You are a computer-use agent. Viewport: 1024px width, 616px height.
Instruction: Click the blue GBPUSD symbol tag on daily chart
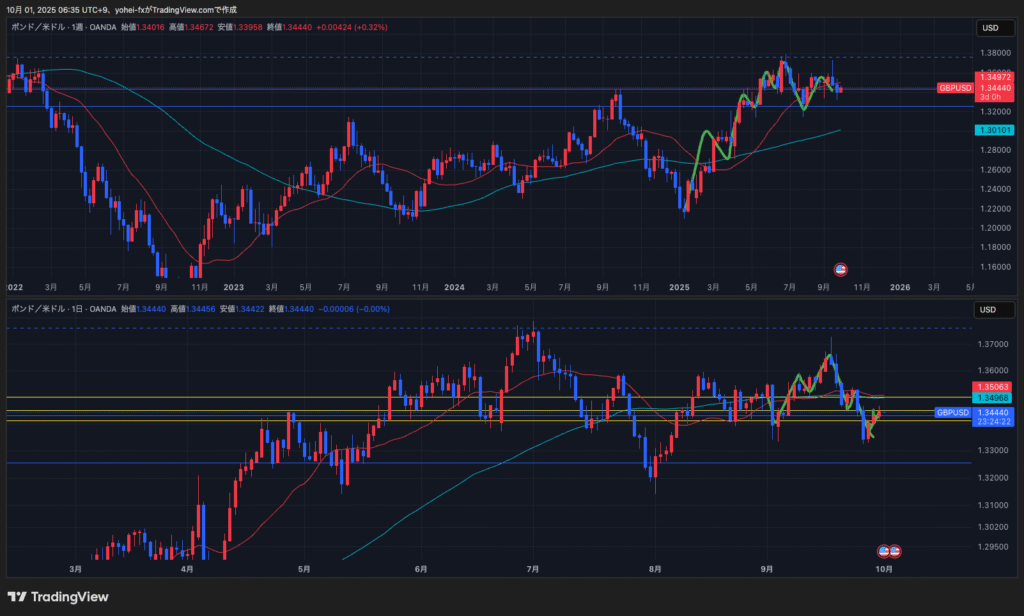click(953, 412)
